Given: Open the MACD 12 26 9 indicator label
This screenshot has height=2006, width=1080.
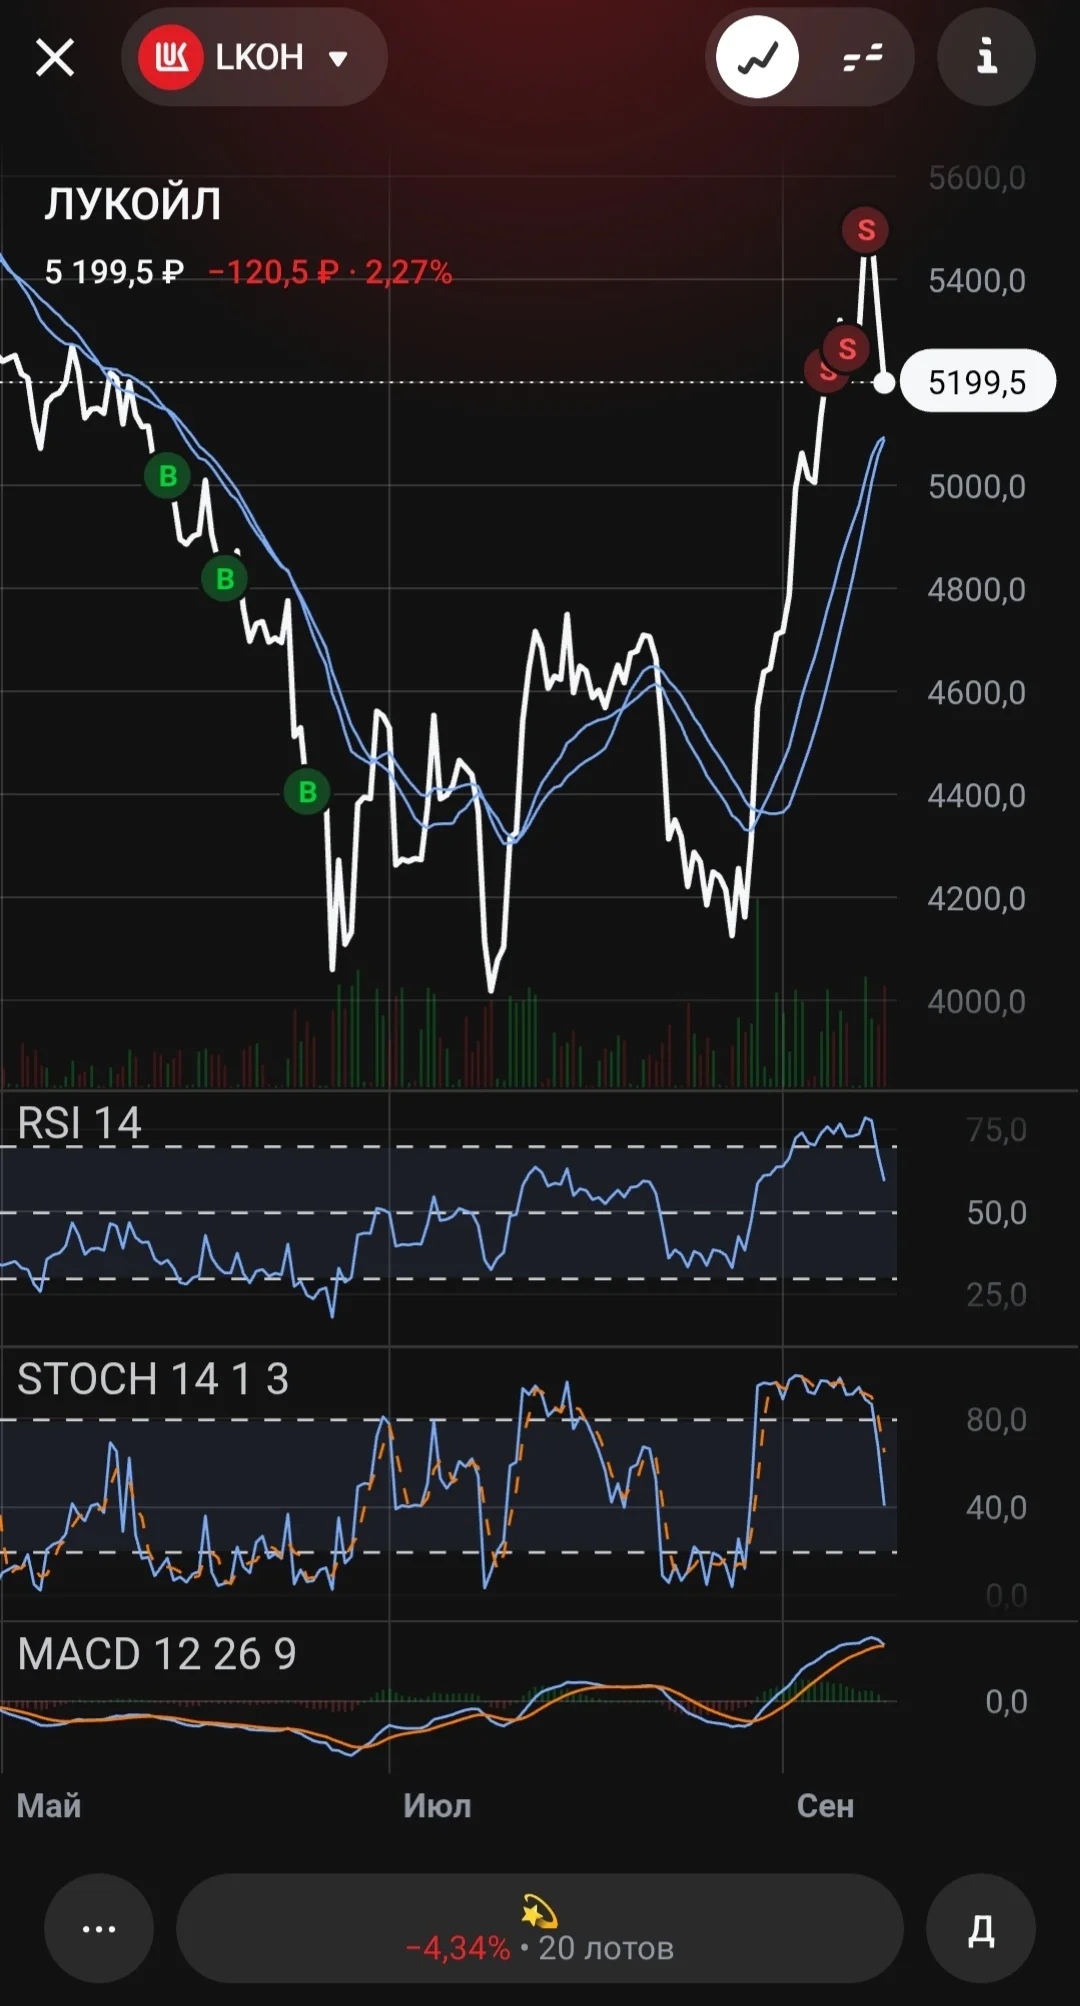Looking at the screenshot, I should point(157,1654).
